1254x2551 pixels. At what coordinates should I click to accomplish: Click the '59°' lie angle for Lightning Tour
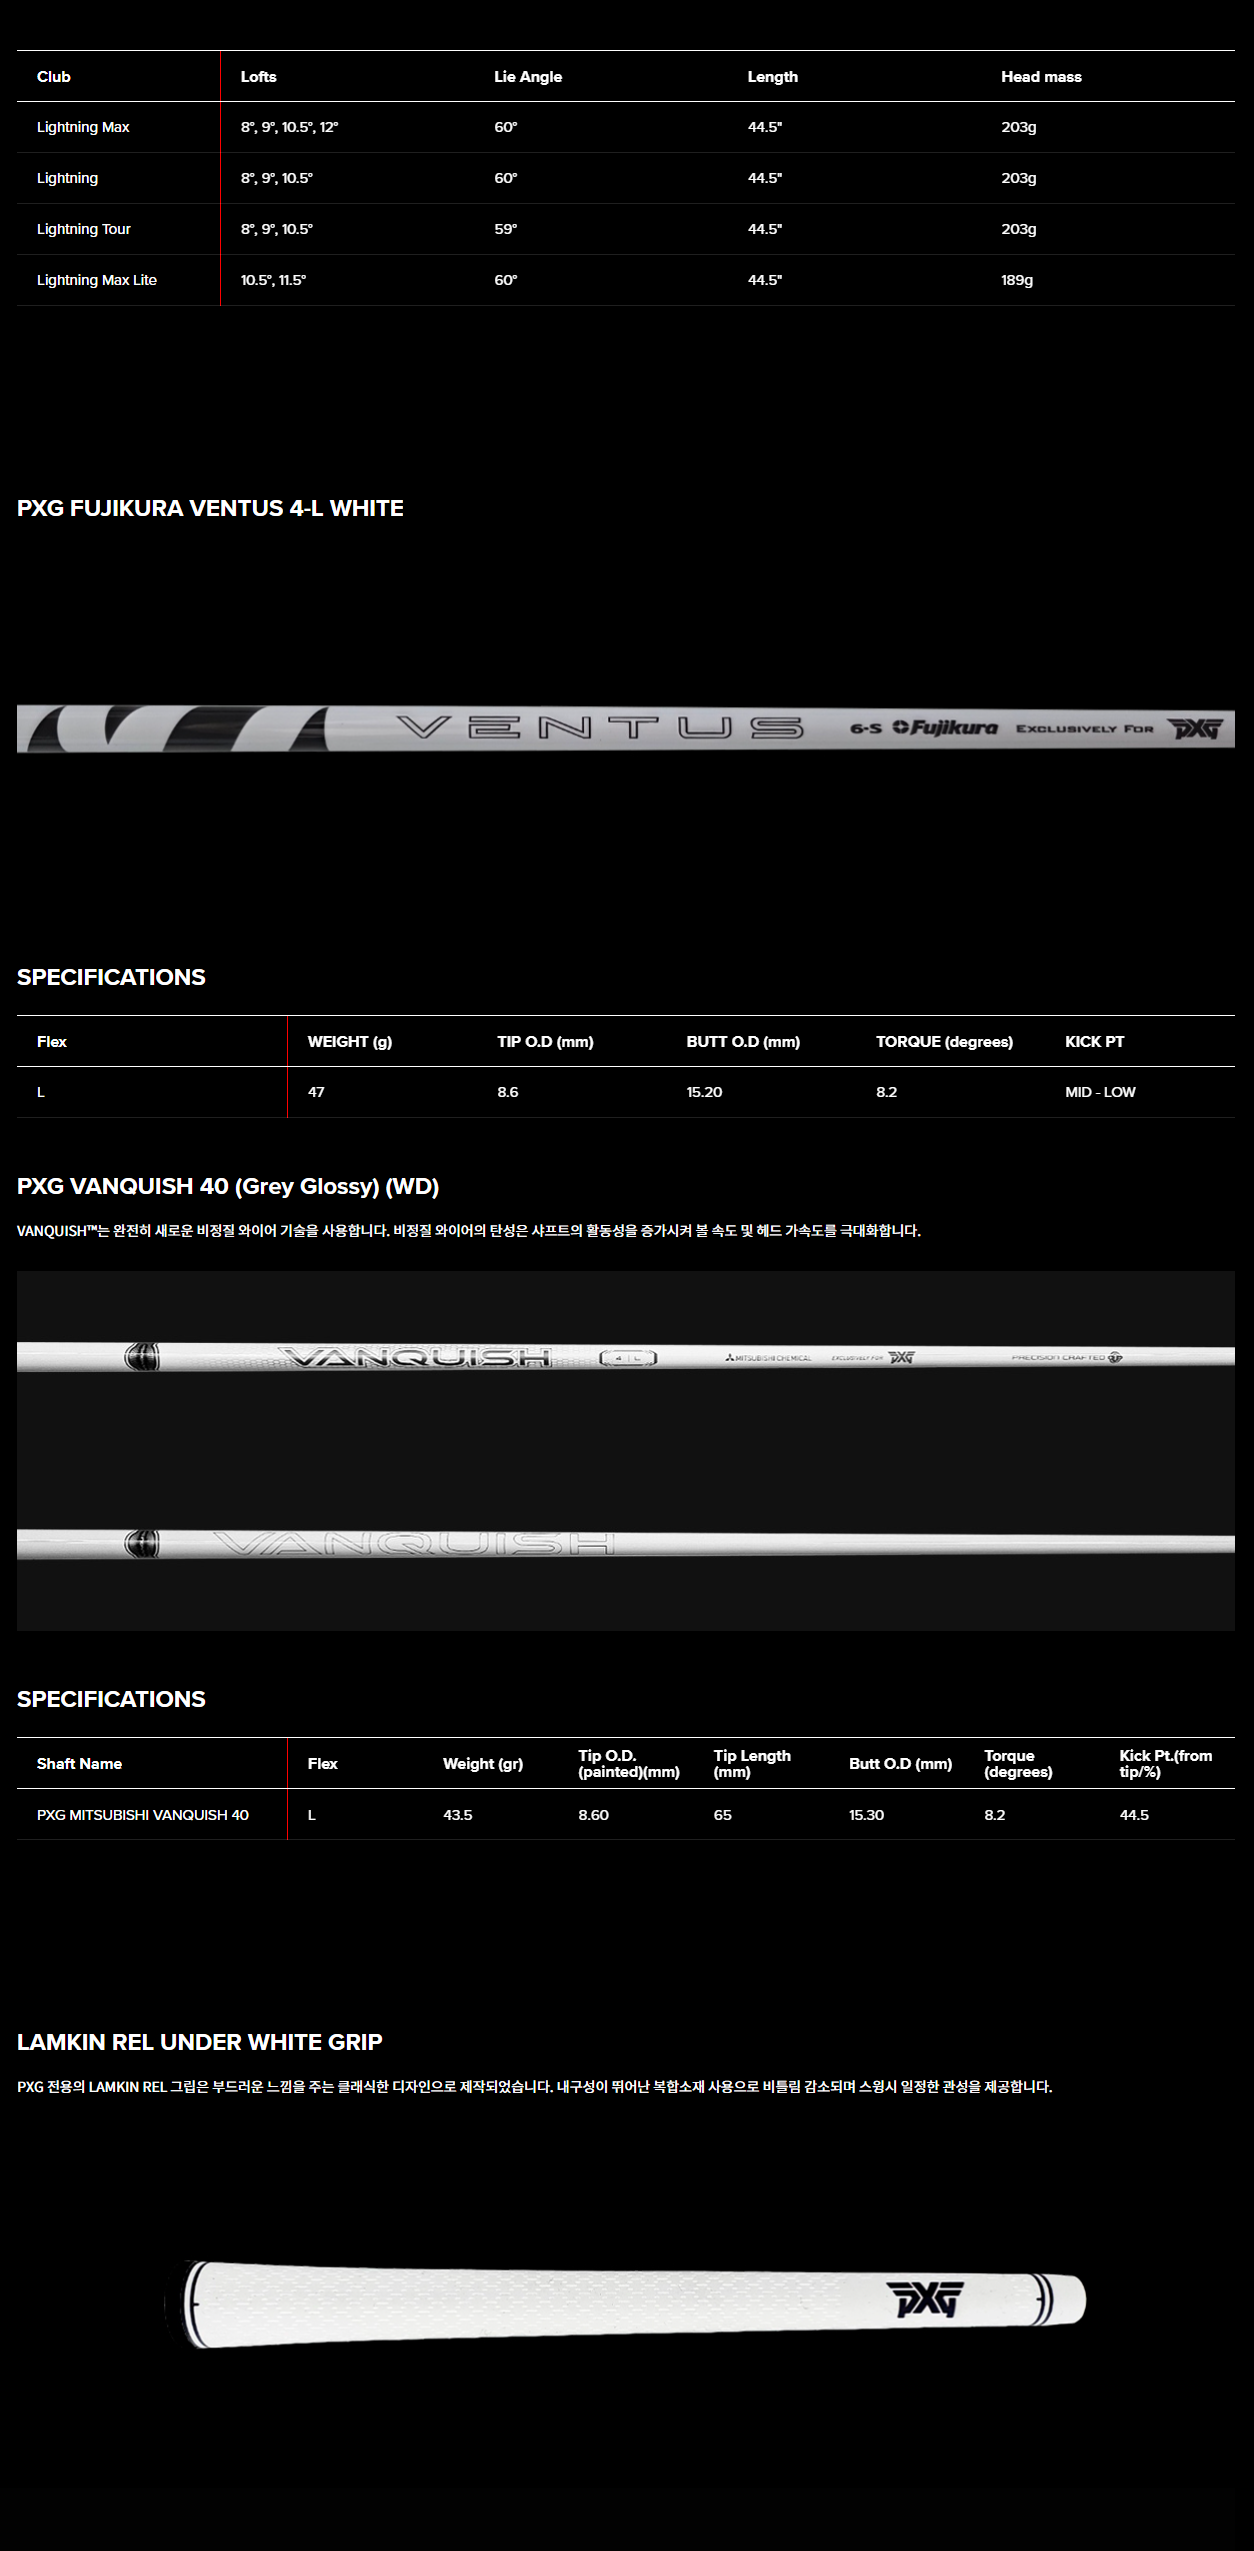[506, 229]
